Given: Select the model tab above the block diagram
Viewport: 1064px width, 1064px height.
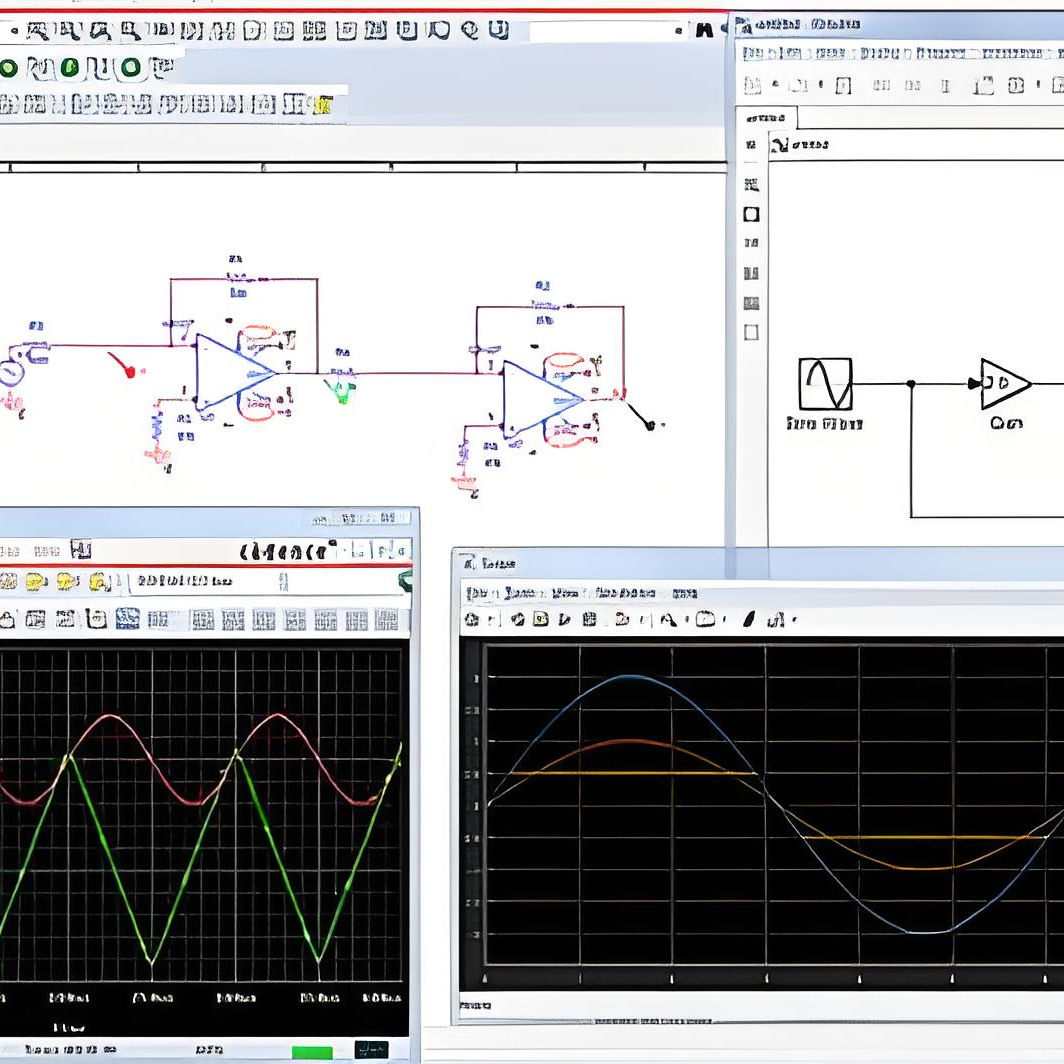Looking at the screenshot, I should [766, 118].
